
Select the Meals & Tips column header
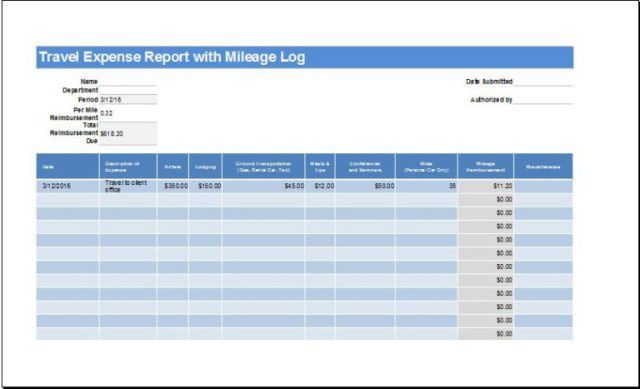click(320, 166)
